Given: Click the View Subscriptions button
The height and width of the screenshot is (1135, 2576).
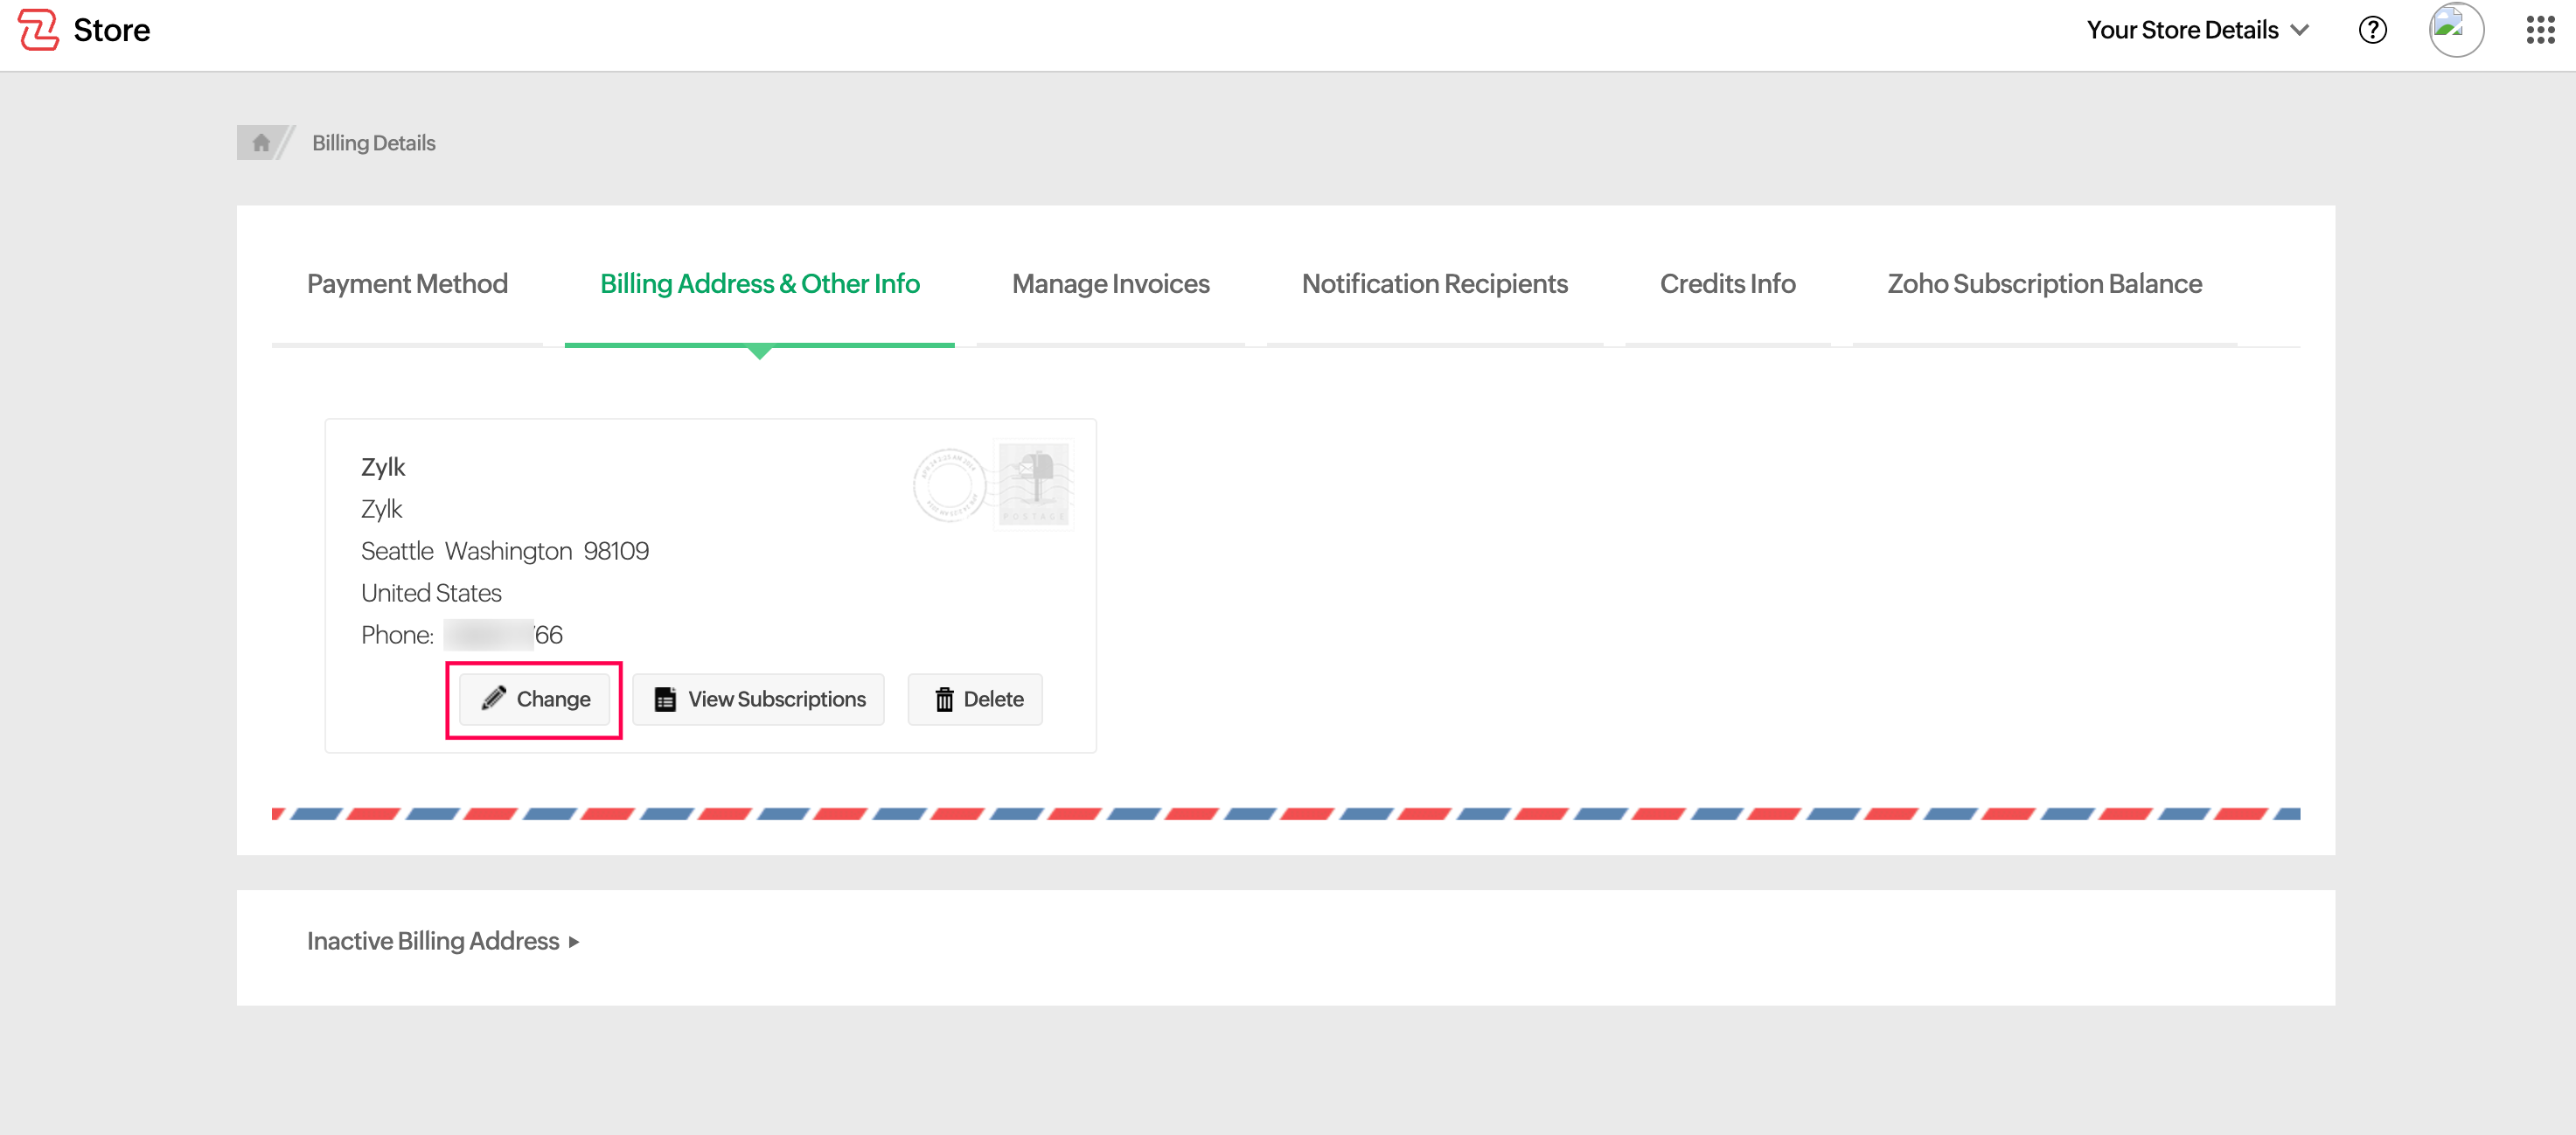Looking at the screenshot, I should click(758, 699).
